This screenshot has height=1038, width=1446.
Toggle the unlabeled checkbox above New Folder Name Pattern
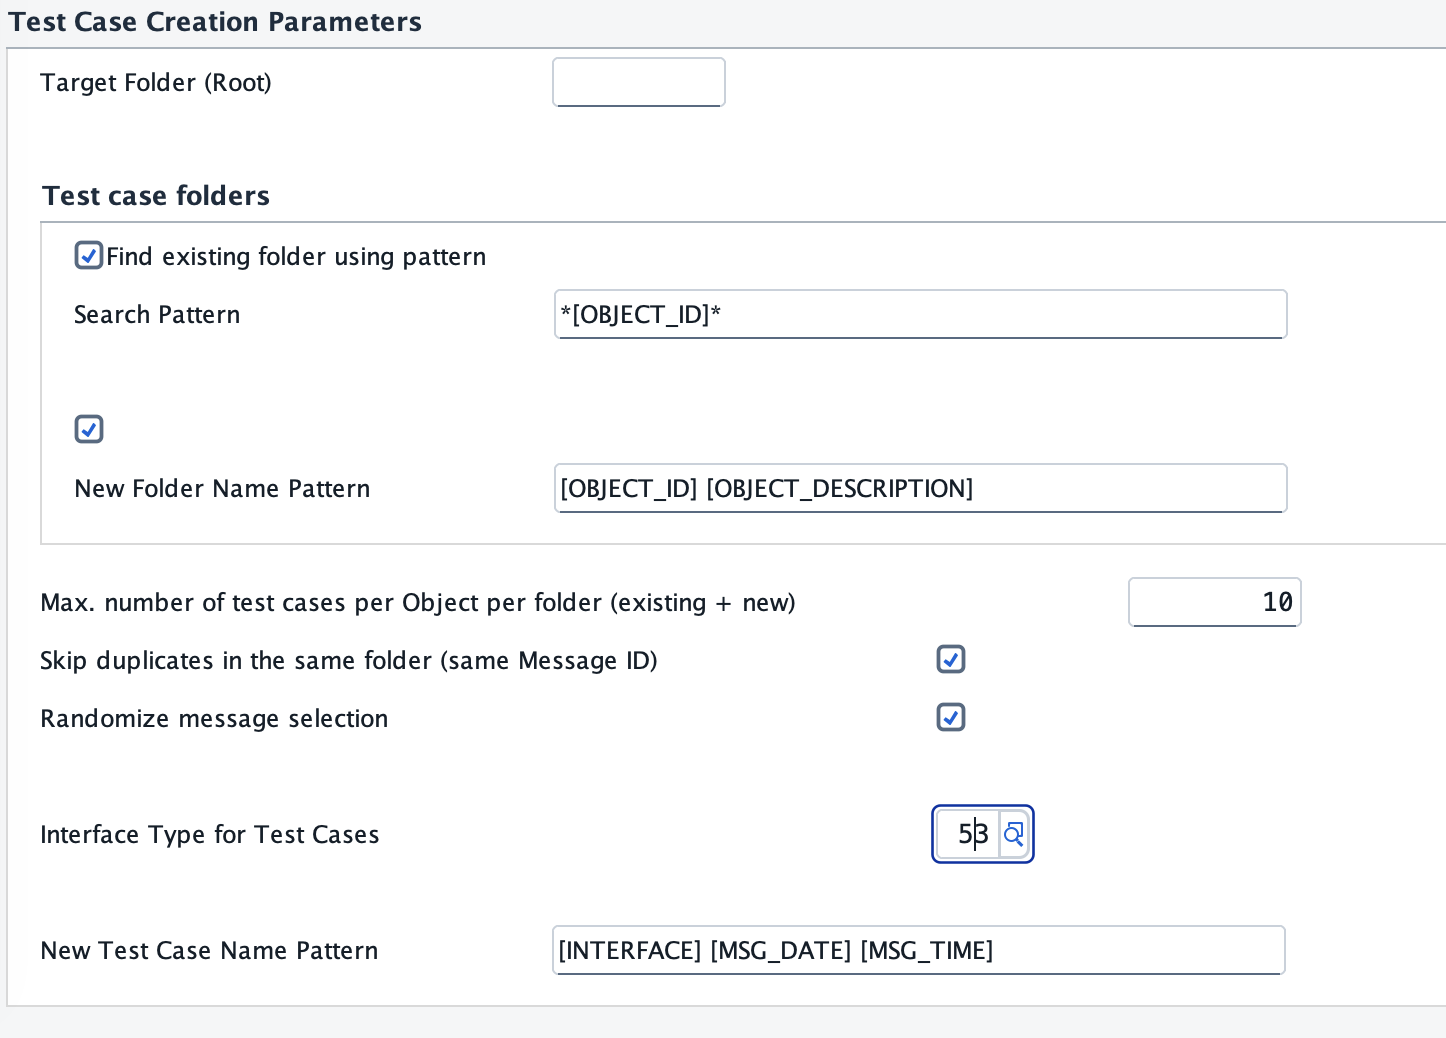coord(89,430)
